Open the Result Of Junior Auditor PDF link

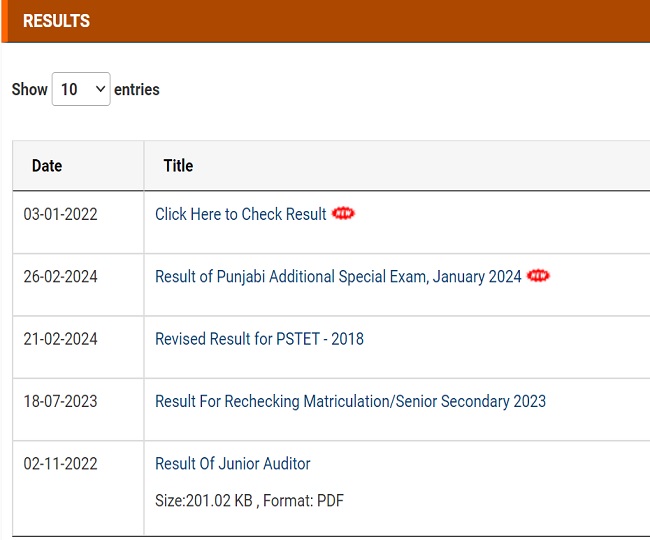(x=233, y=463)
